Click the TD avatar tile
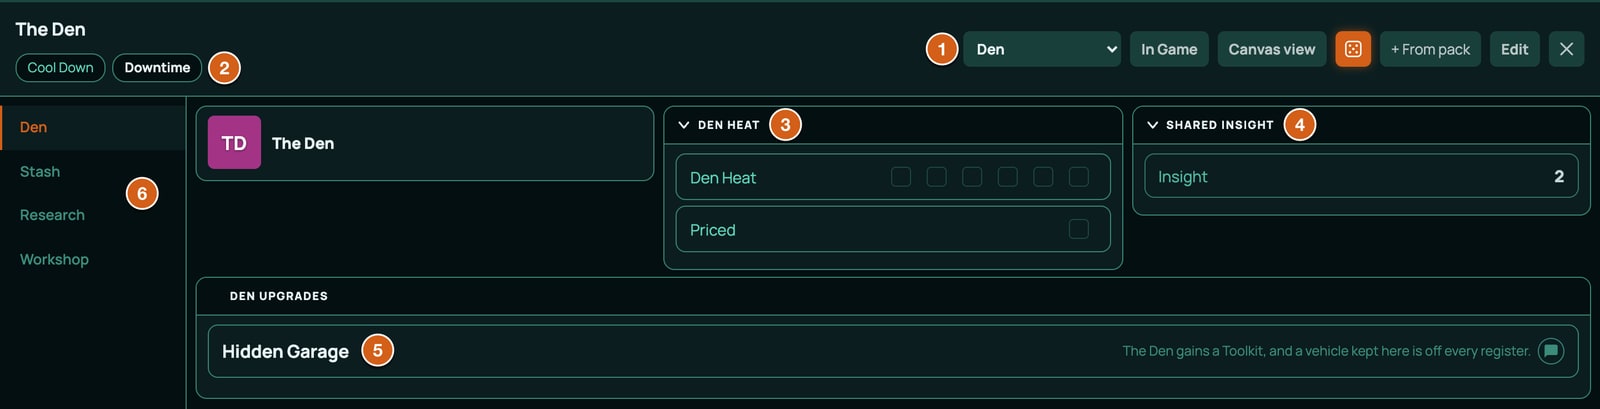This screenshot has width=1600, height=409. 234,142
